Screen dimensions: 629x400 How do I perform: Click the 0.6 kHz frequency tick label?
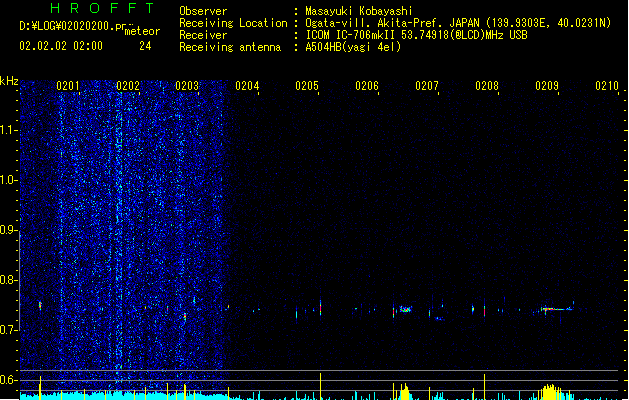(8, 380)
